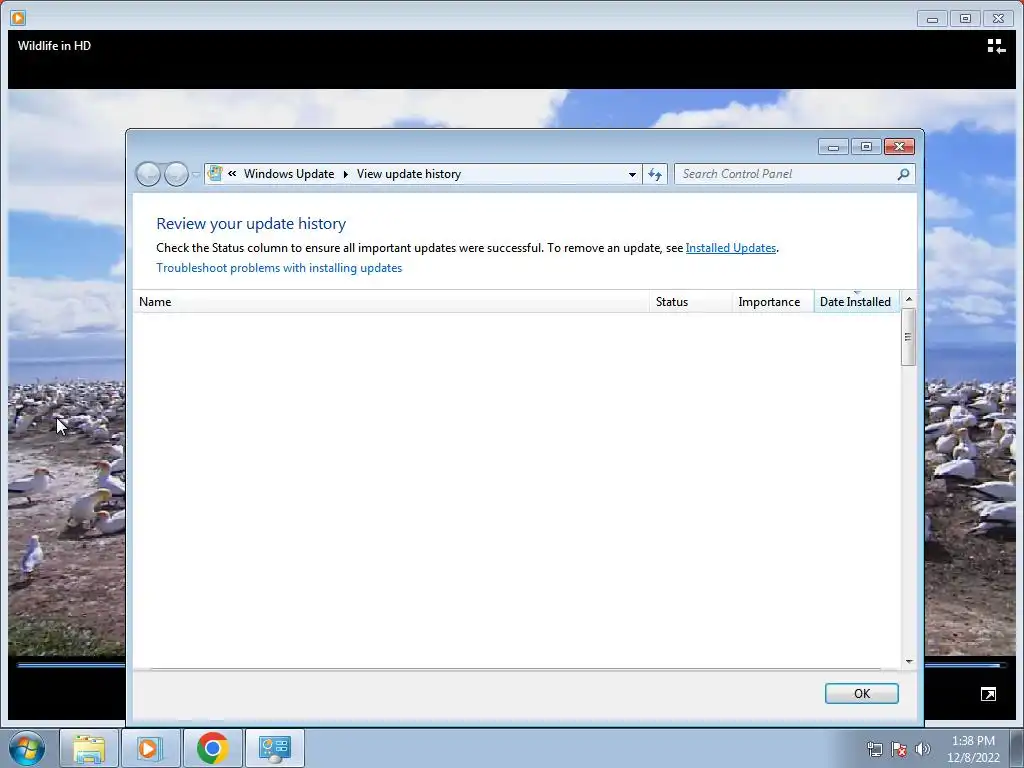Screen dimensions: 1024x768
Task: Click the volume speaker tray icon
Action: pos(923,749)
